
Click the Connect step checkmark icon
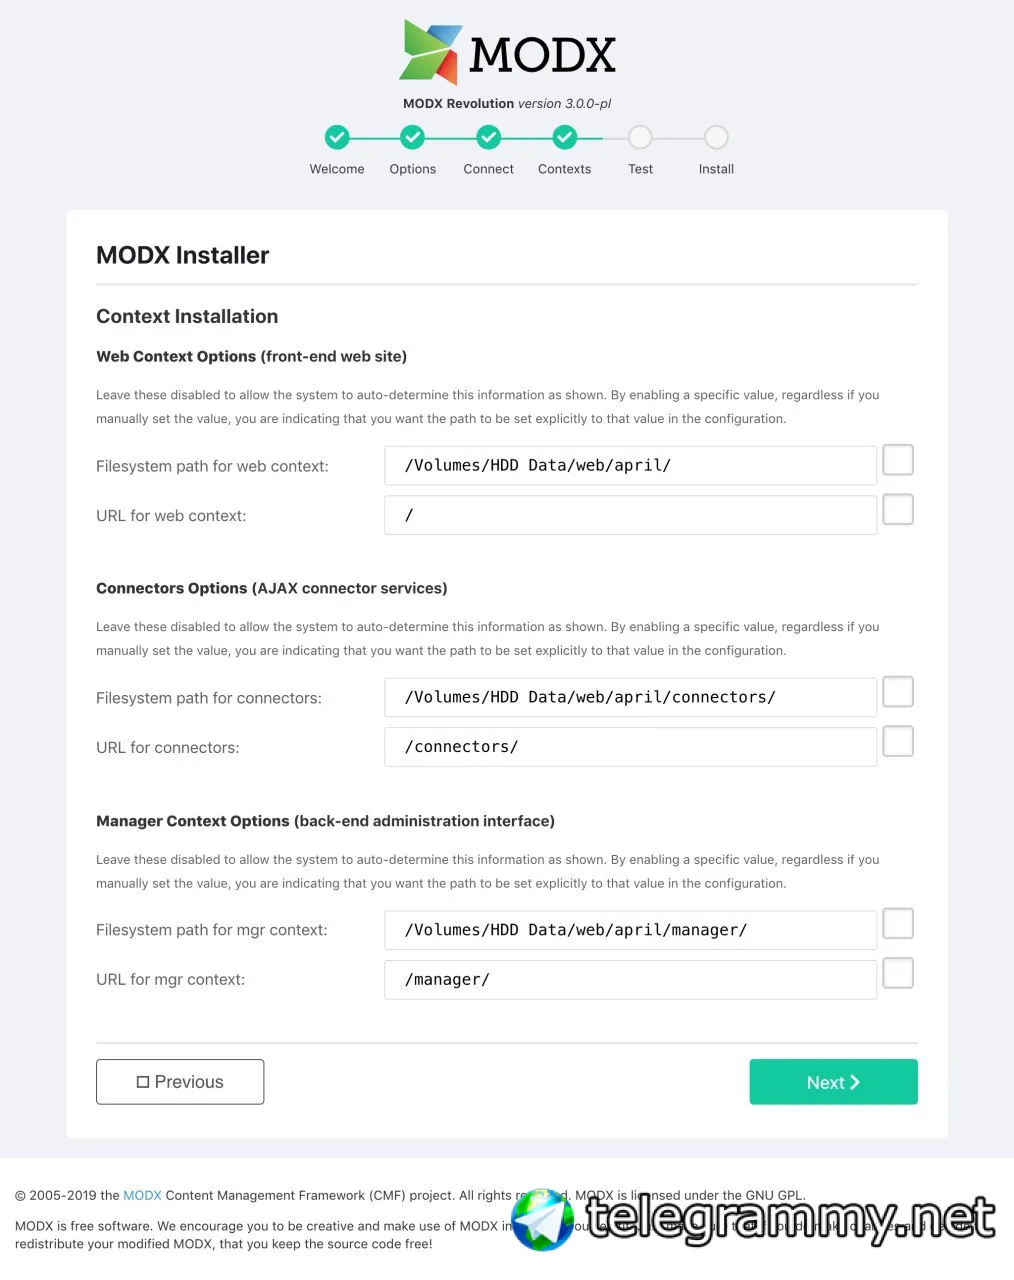[488, 137]
